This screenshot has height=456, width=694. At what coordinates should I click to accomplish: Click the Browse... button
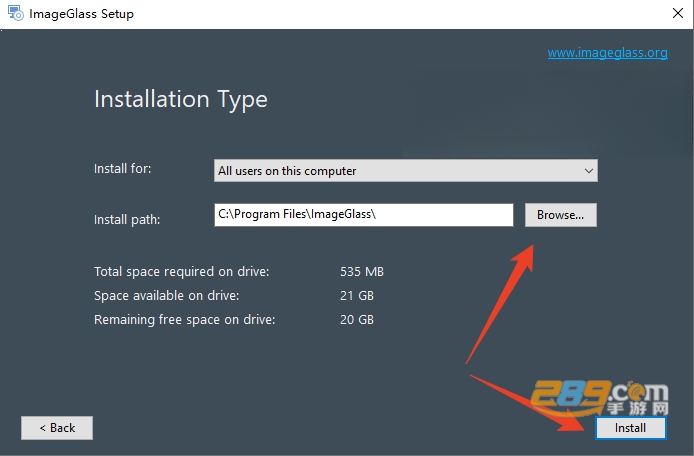point(561,215)
